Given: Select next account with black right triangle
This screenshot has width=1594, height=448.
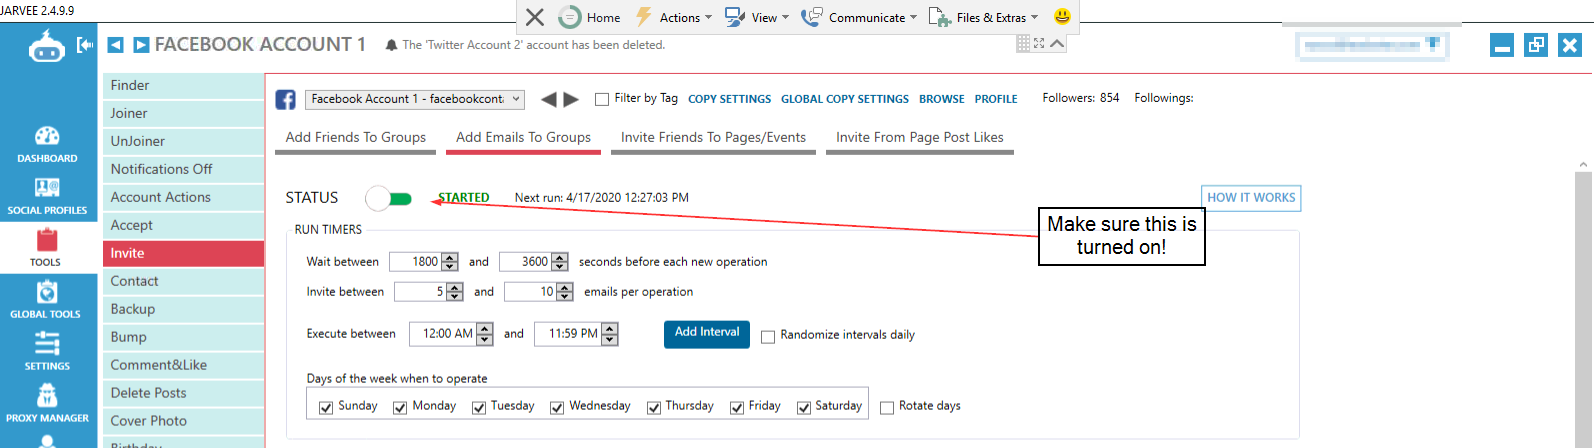Looking at the screenshot, I should coord(571,99).
